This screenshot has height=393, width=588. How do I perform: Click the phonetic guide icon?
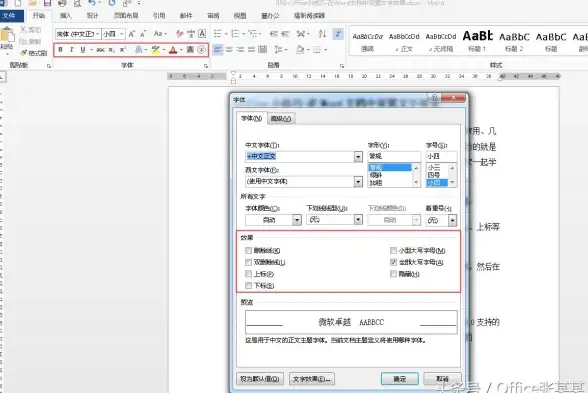click(191, 34)
